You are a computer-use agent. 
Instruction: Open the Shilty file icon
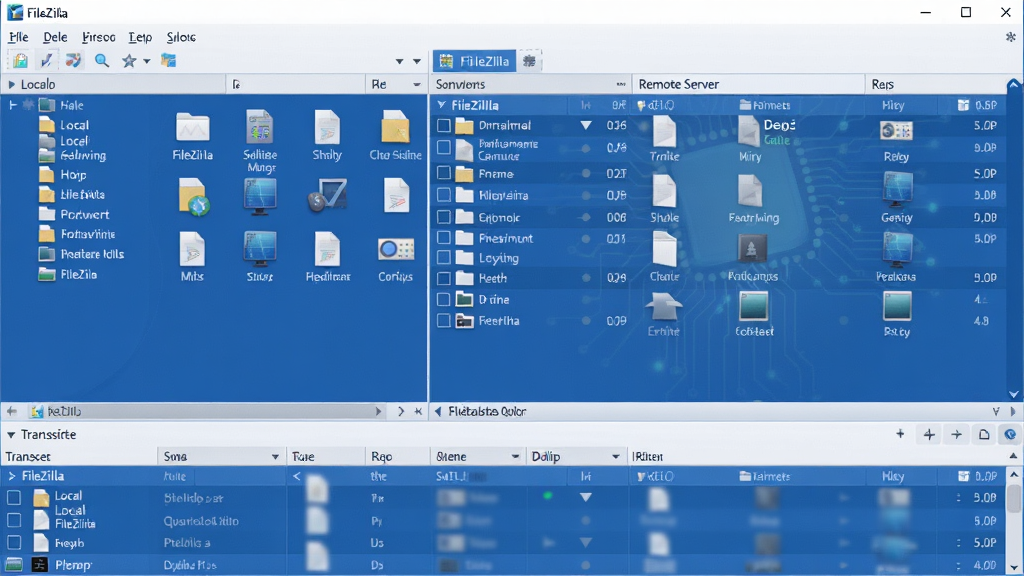pos(327,135)
